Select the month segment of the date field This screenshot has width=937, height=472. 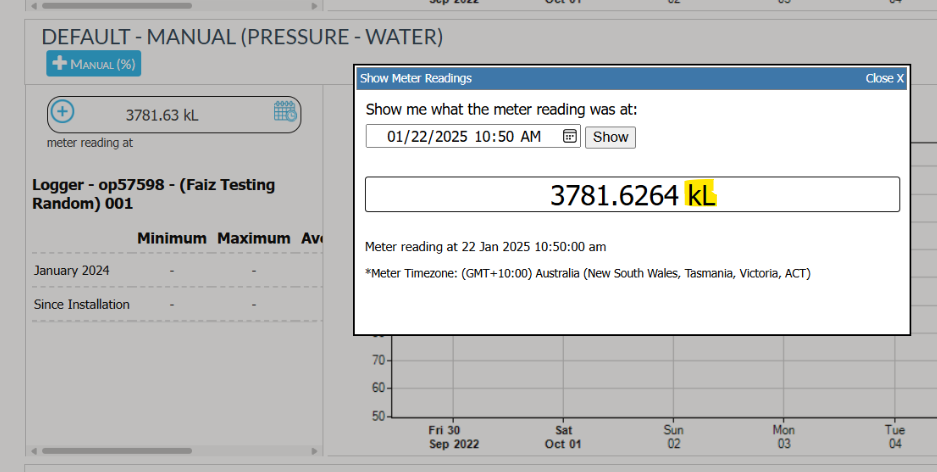tap(396, 136)
